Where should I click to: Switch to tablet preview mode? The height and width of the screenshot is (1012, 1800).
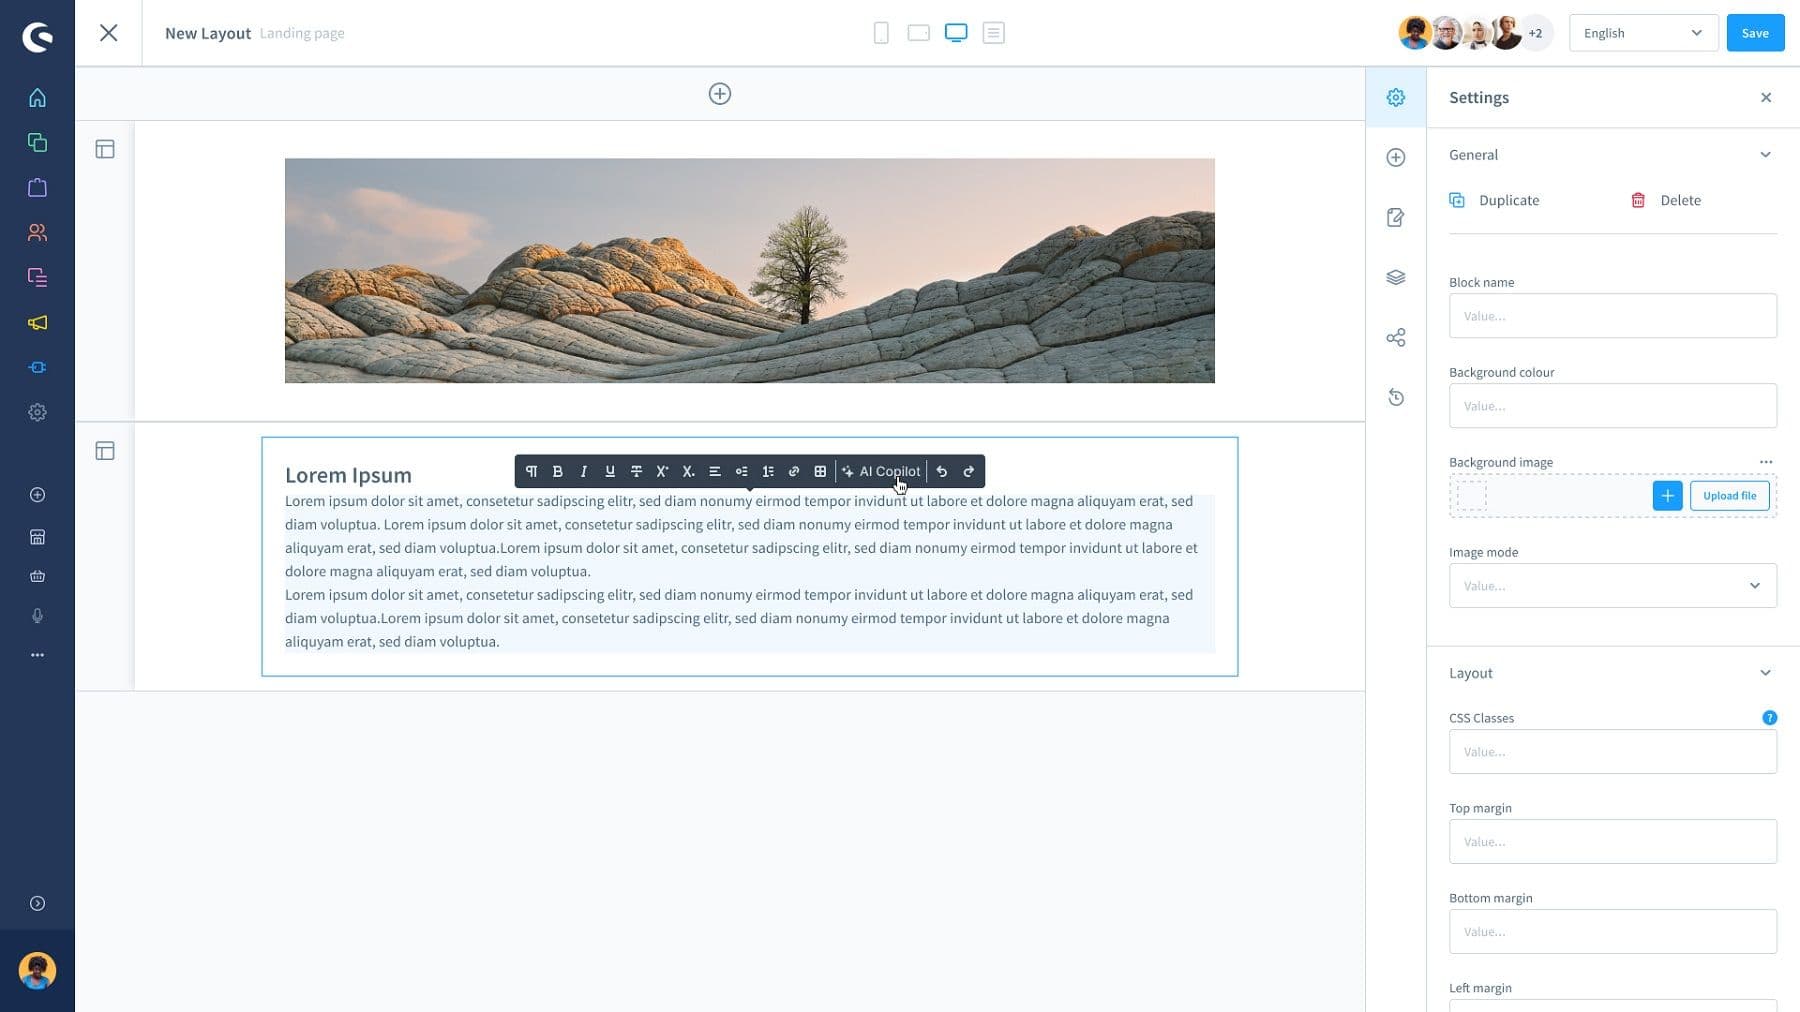click(x=917, y=32)
